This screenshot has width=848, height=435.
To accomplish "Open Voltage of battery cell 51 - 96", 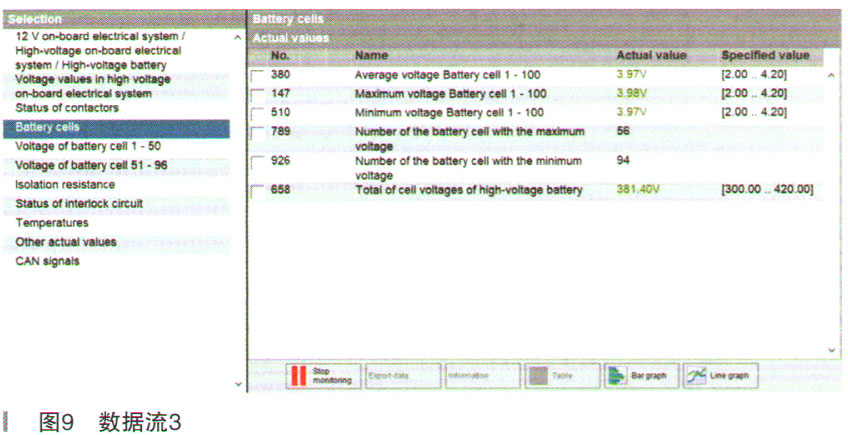I will (91, 165).
